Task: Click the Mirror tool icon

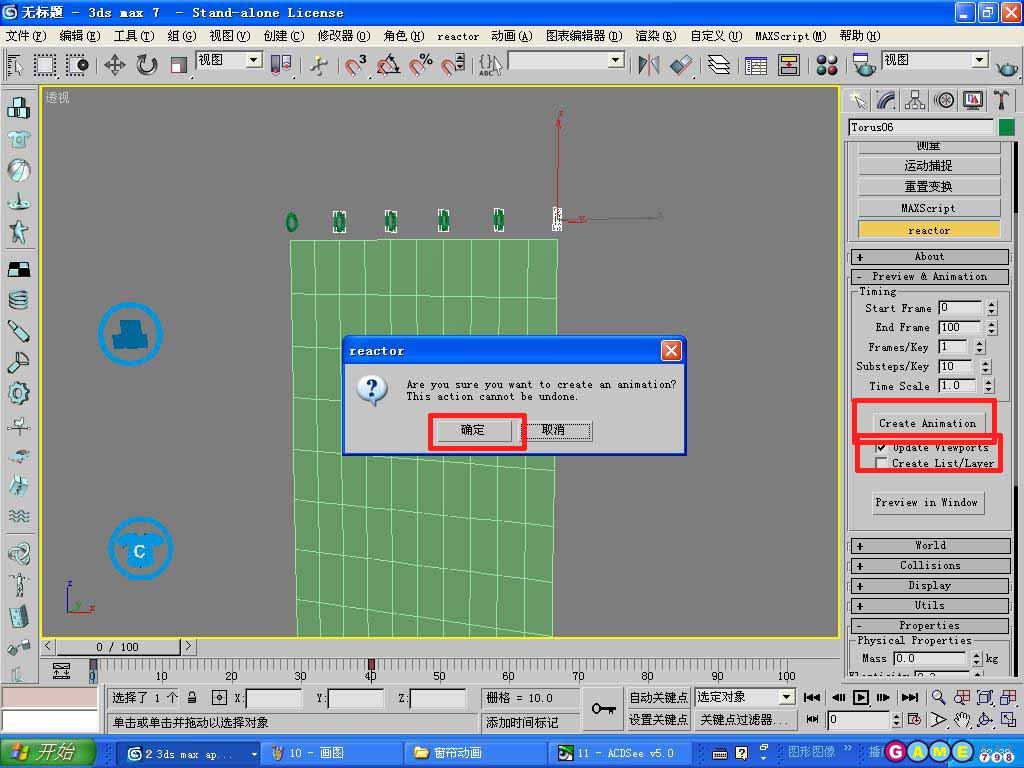Action: tap(648, 65)
